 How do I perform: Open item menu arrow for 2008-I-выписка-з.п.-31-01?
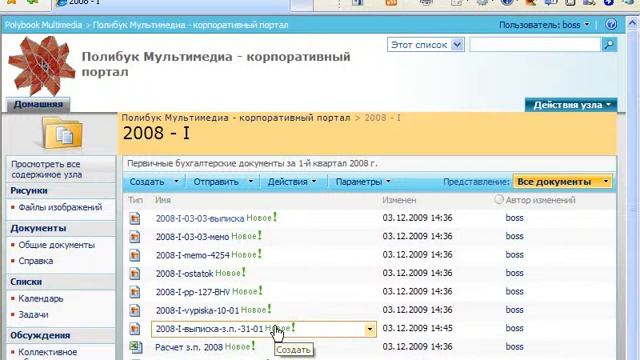pos(370,329)
